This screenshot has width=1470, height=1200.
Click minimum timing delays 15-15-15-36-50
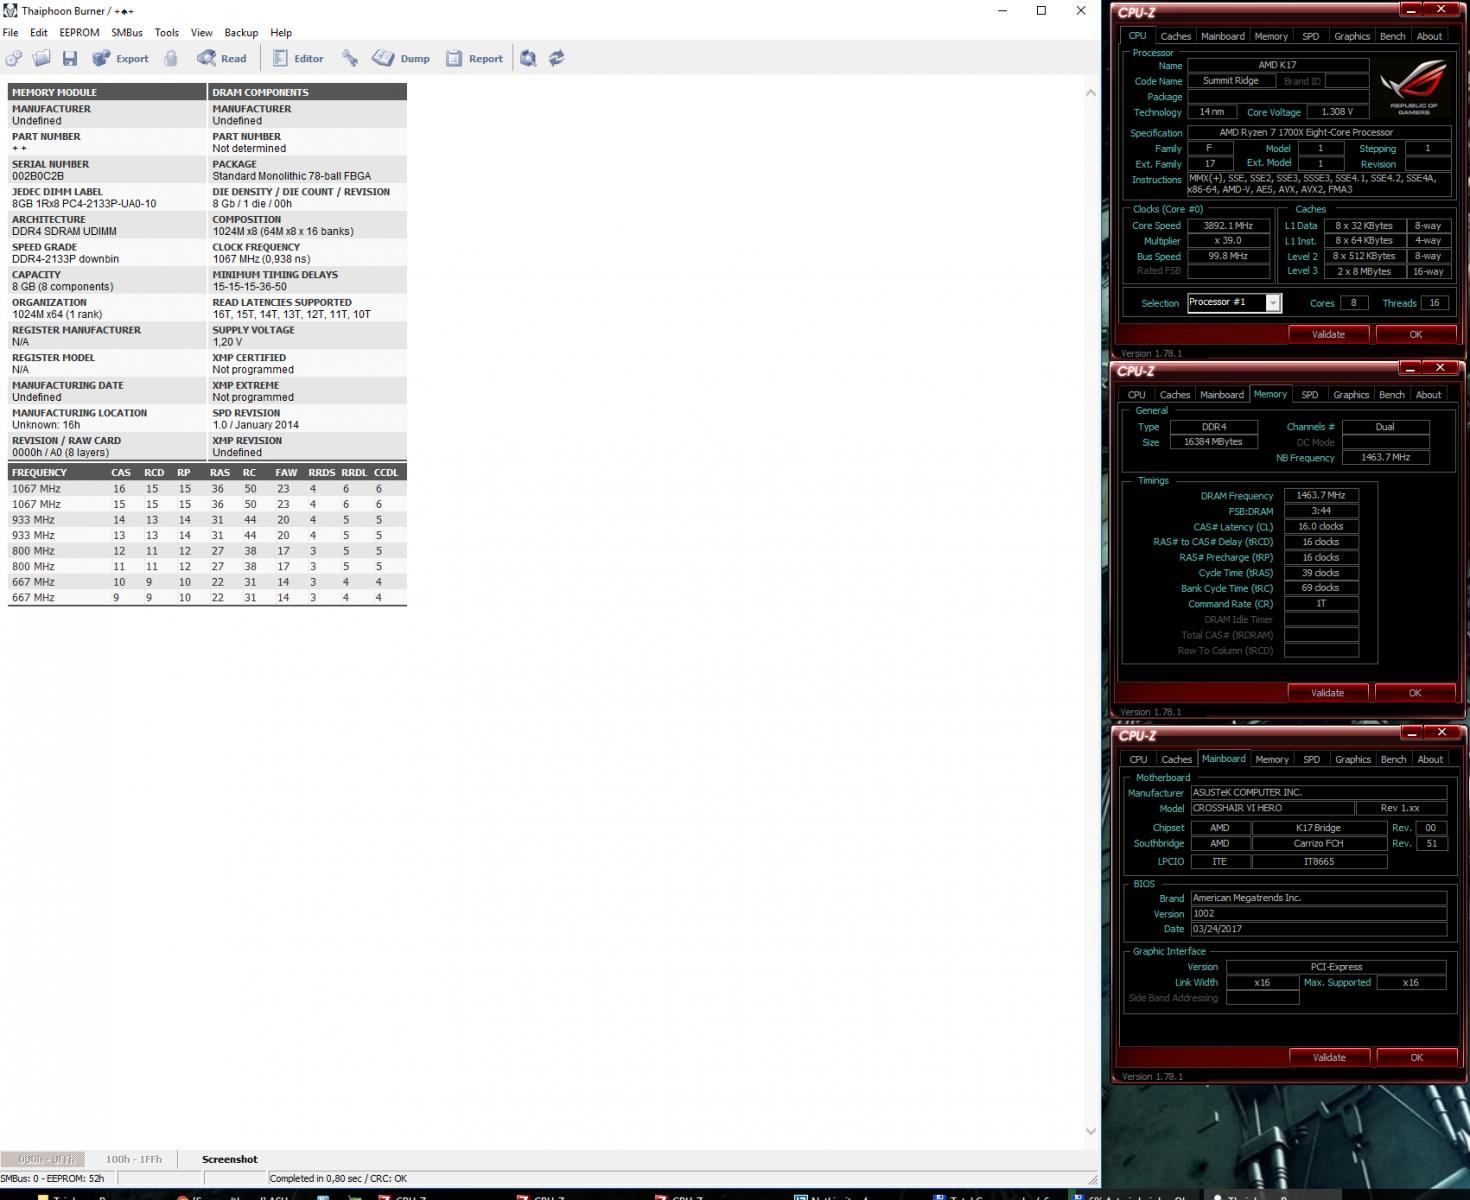pyautogui.click(x=250, y=287)
